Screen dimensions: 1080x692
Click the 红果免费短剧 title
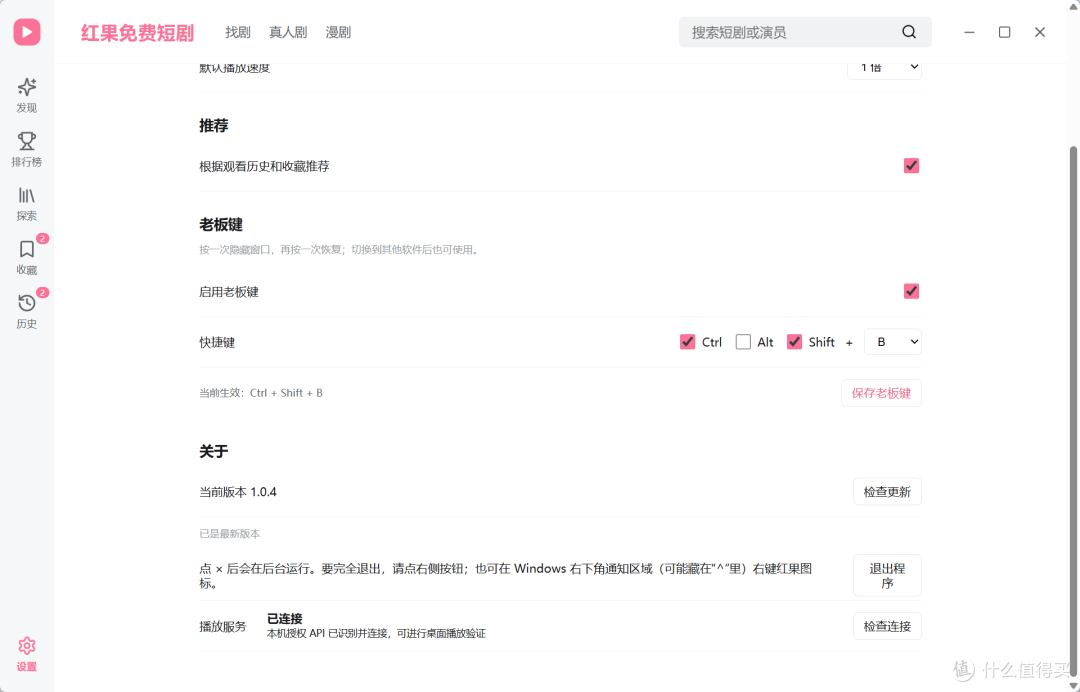point(138,33)
